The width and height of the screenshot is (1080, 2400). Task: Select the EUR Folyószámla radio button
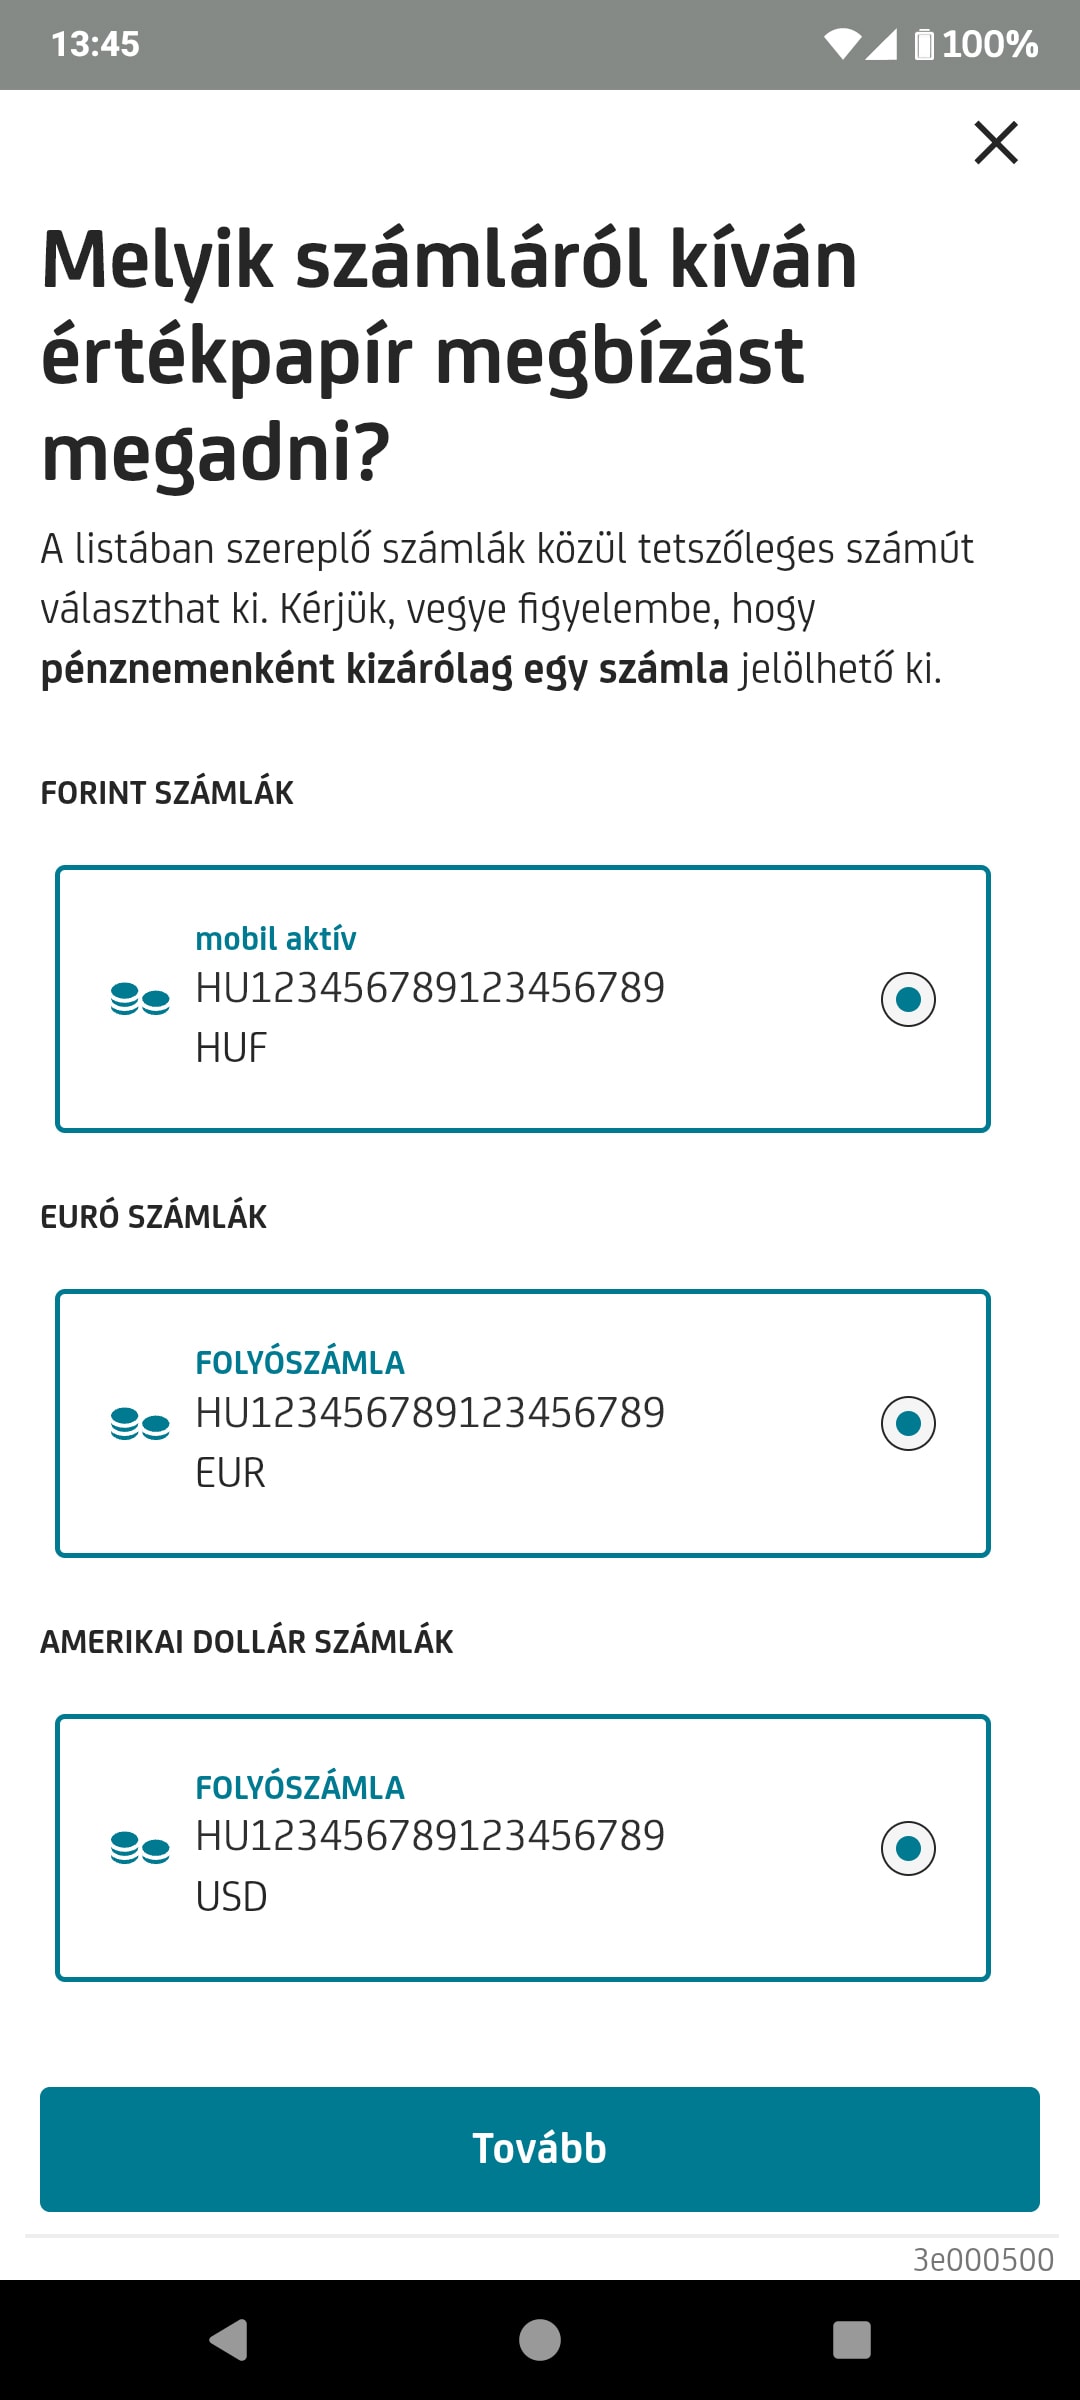click(908, 1423)
